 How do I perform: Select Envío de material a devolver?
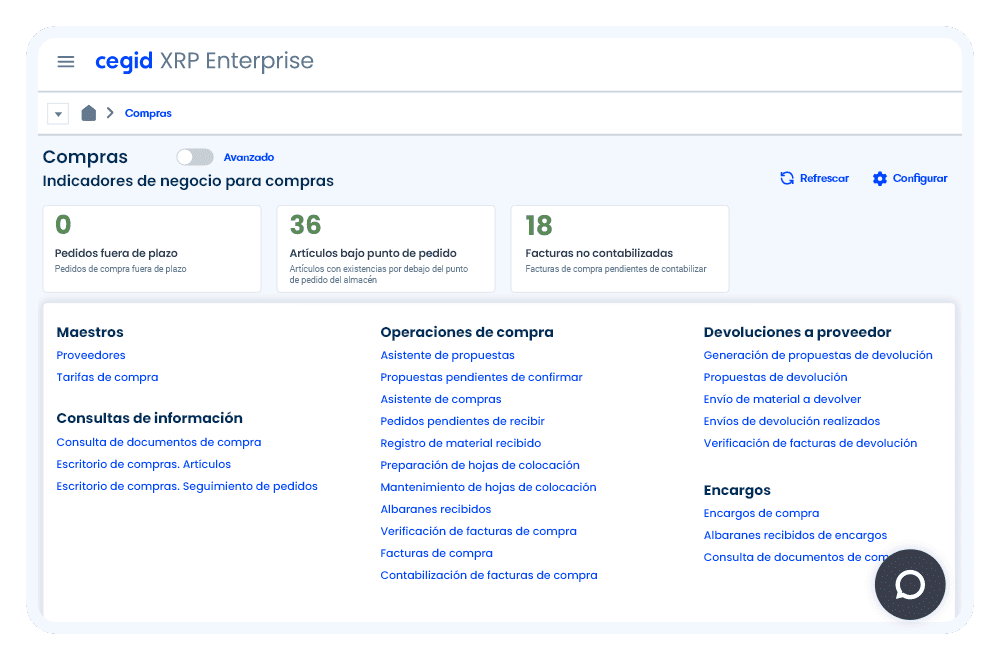coord(782,399)
